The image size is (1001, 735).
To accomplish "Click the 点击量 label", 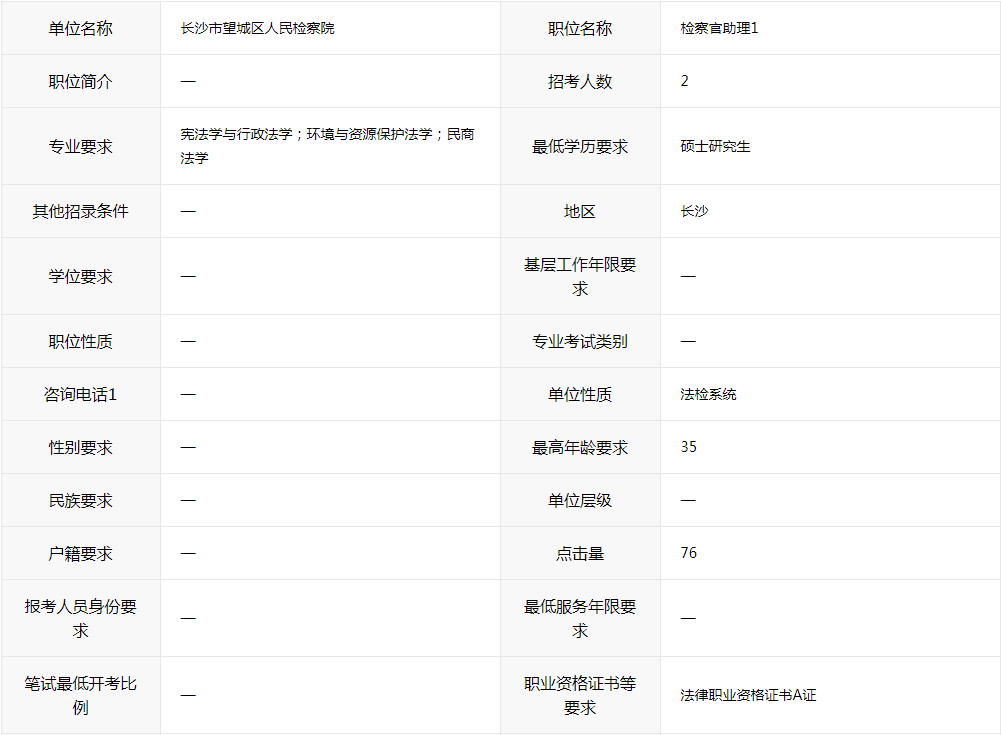I will (x=580, y=554).
